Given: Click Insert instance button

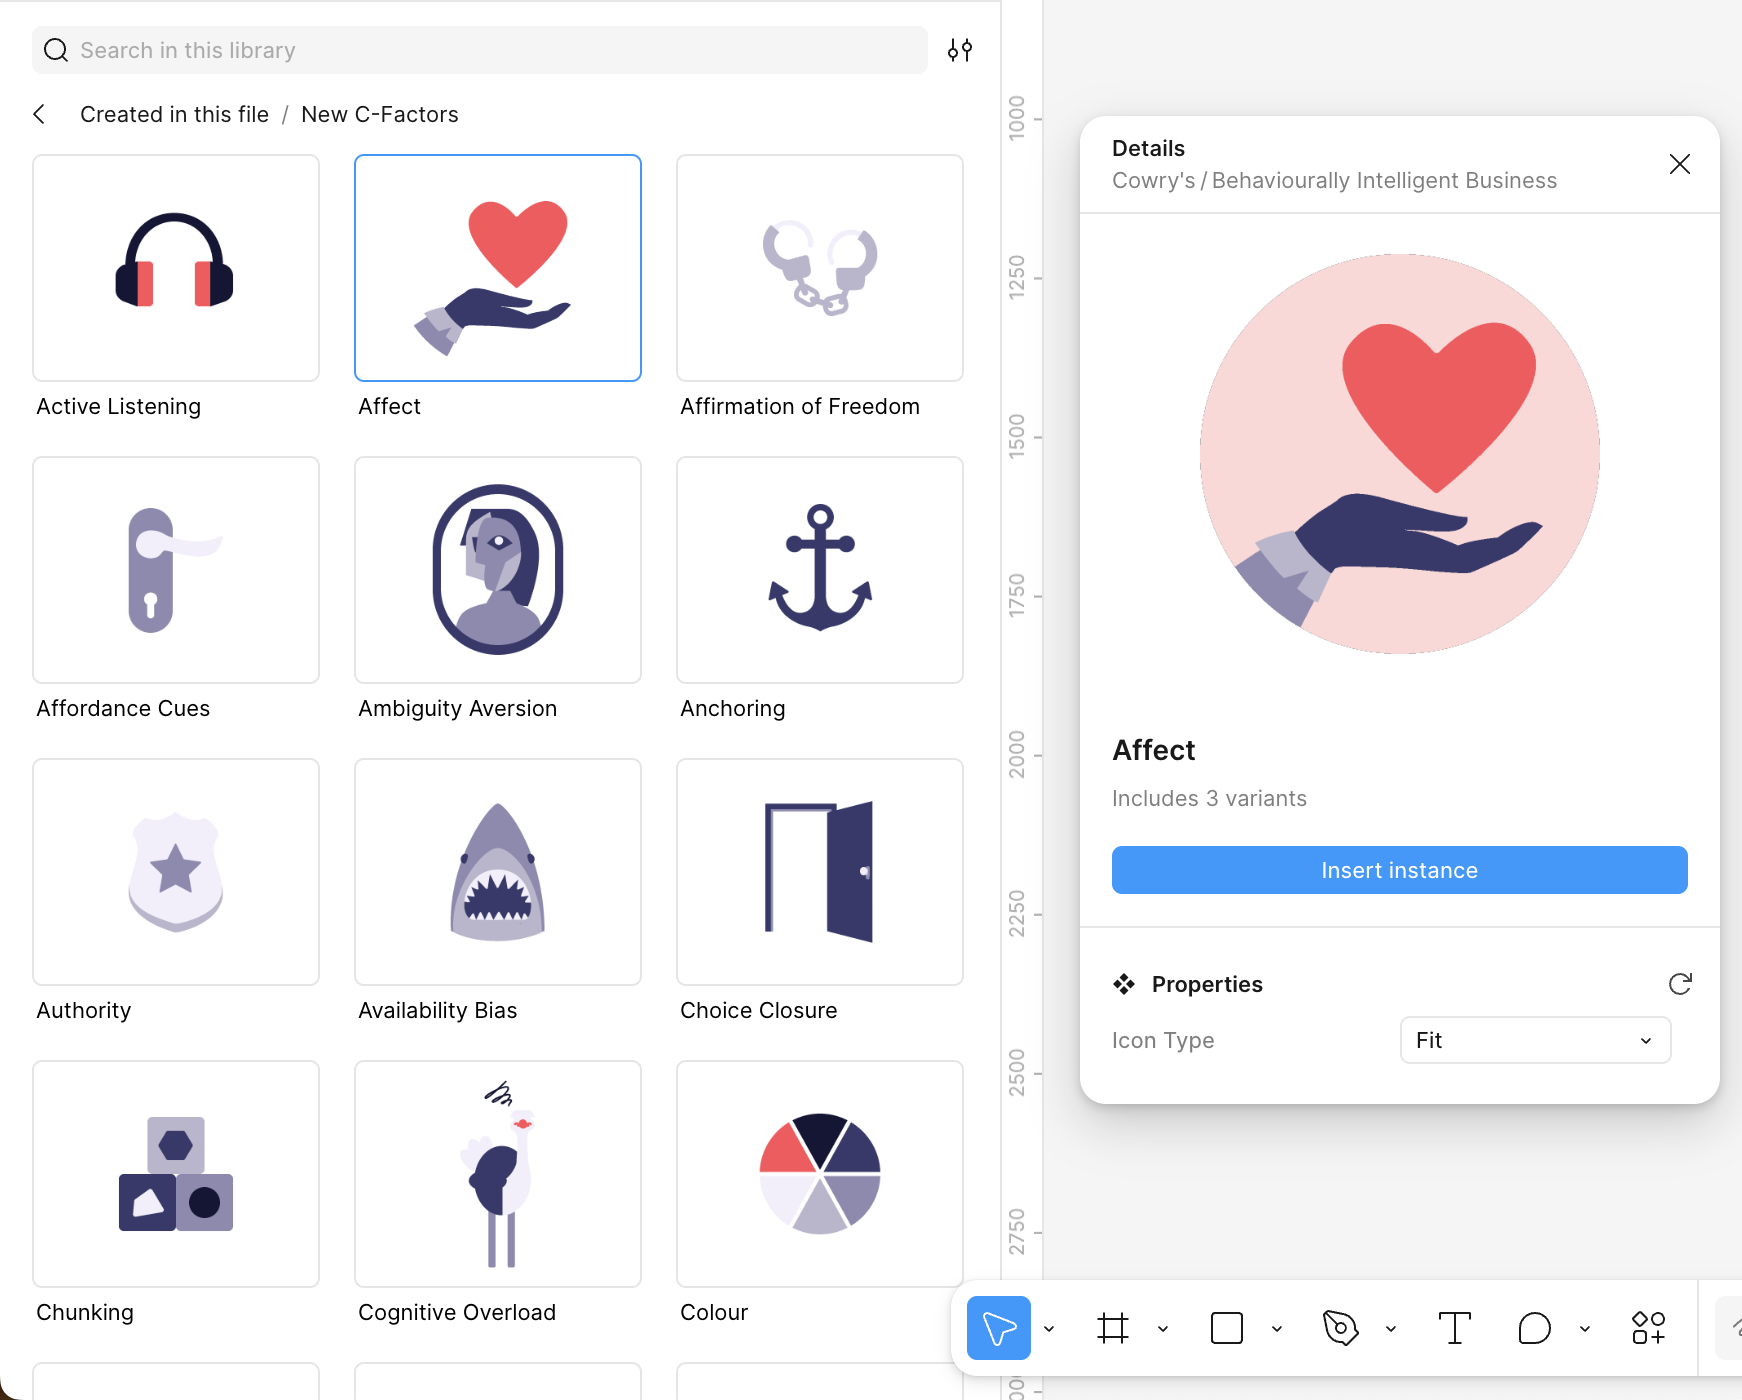Looking at the screenshot, I should pyautogui.click(x=1399, y=870).
